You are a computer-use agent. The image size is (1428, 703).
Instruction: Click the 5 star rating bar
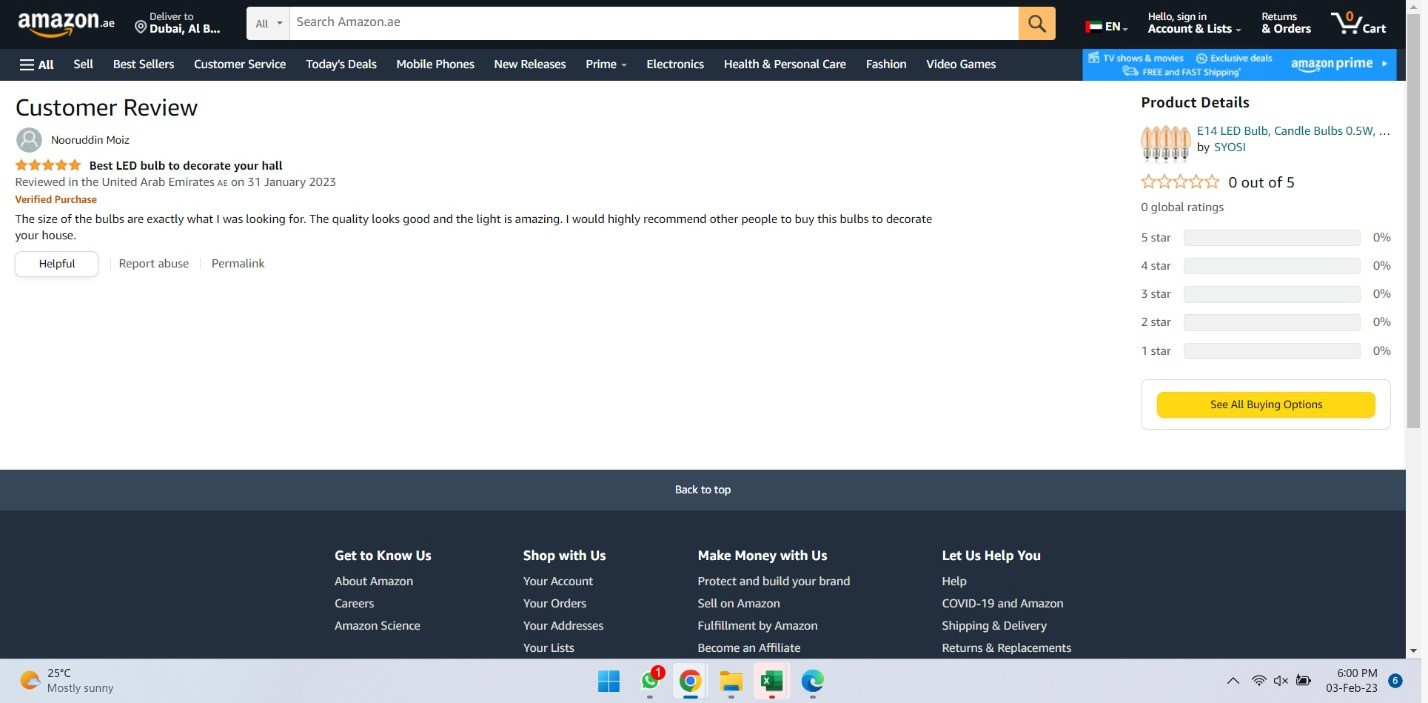tap(1272, 238)
